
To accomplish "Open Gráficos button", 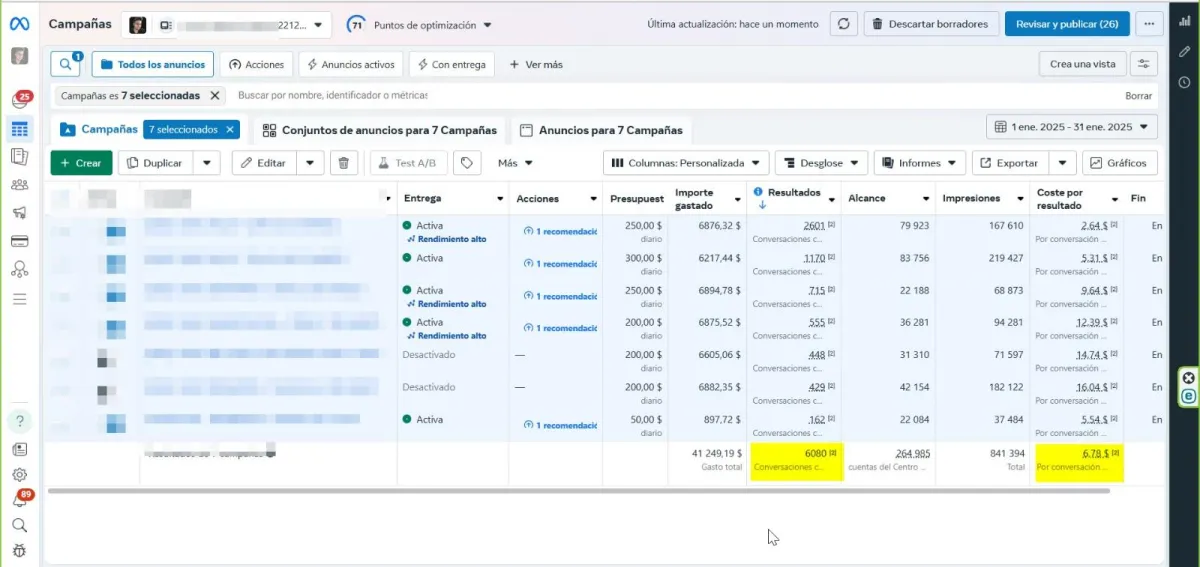I will click(x=1120, y=163).
